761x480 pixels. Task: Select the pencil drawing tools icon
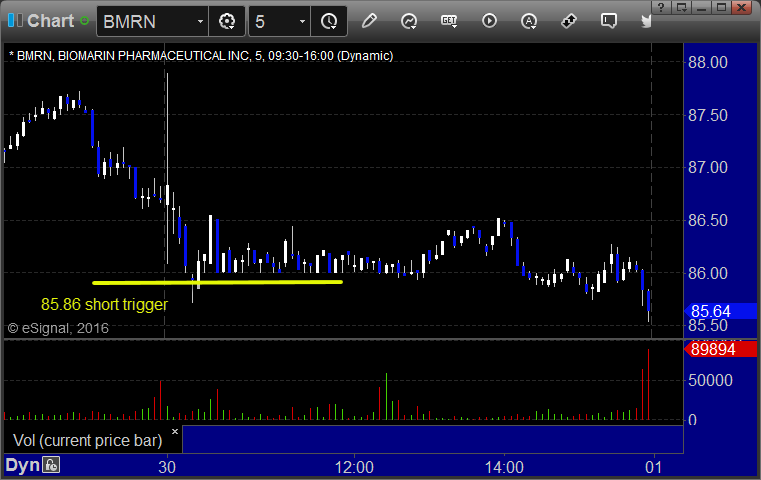[x=369, y=21]
